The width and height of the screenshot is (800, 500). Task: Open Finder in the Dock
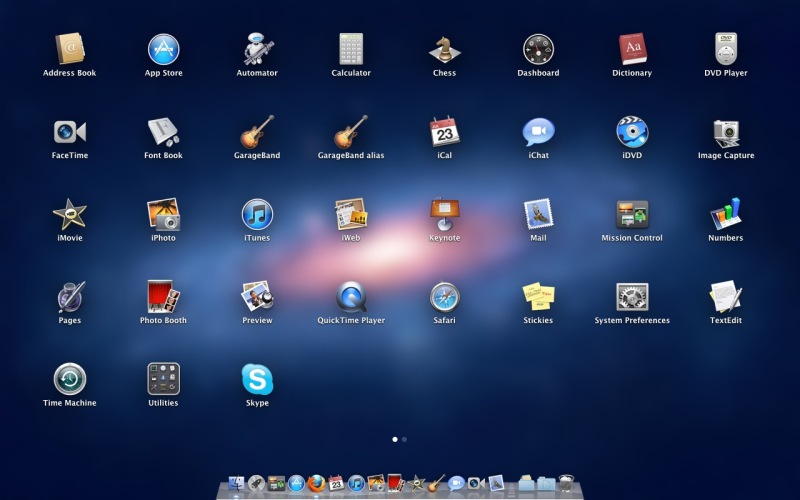tap(236, 483)
